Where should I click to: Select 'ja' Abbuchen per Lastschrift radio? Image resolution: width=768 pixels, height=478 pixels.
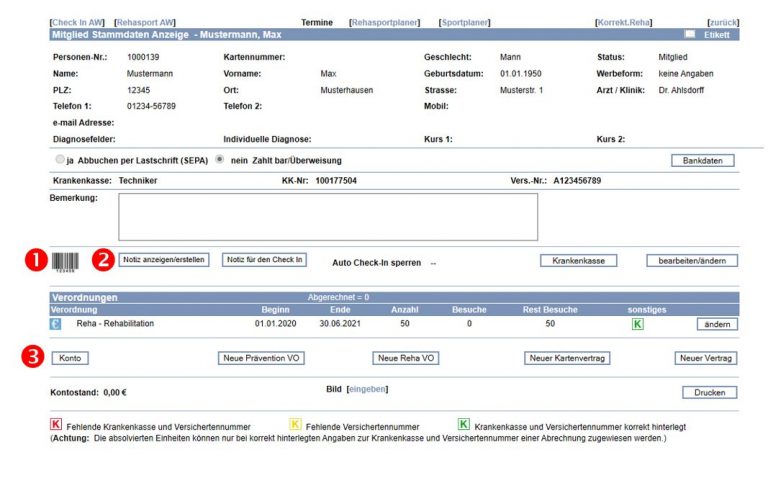[x=60, y=160]
